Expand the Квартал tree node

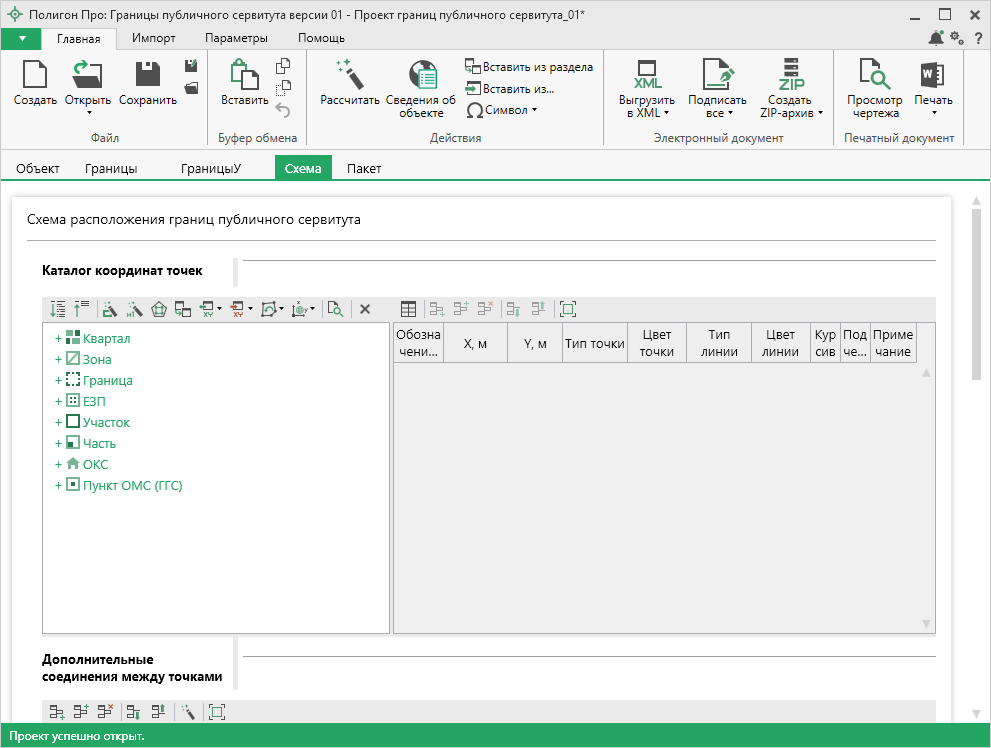(x=59, y=339)
